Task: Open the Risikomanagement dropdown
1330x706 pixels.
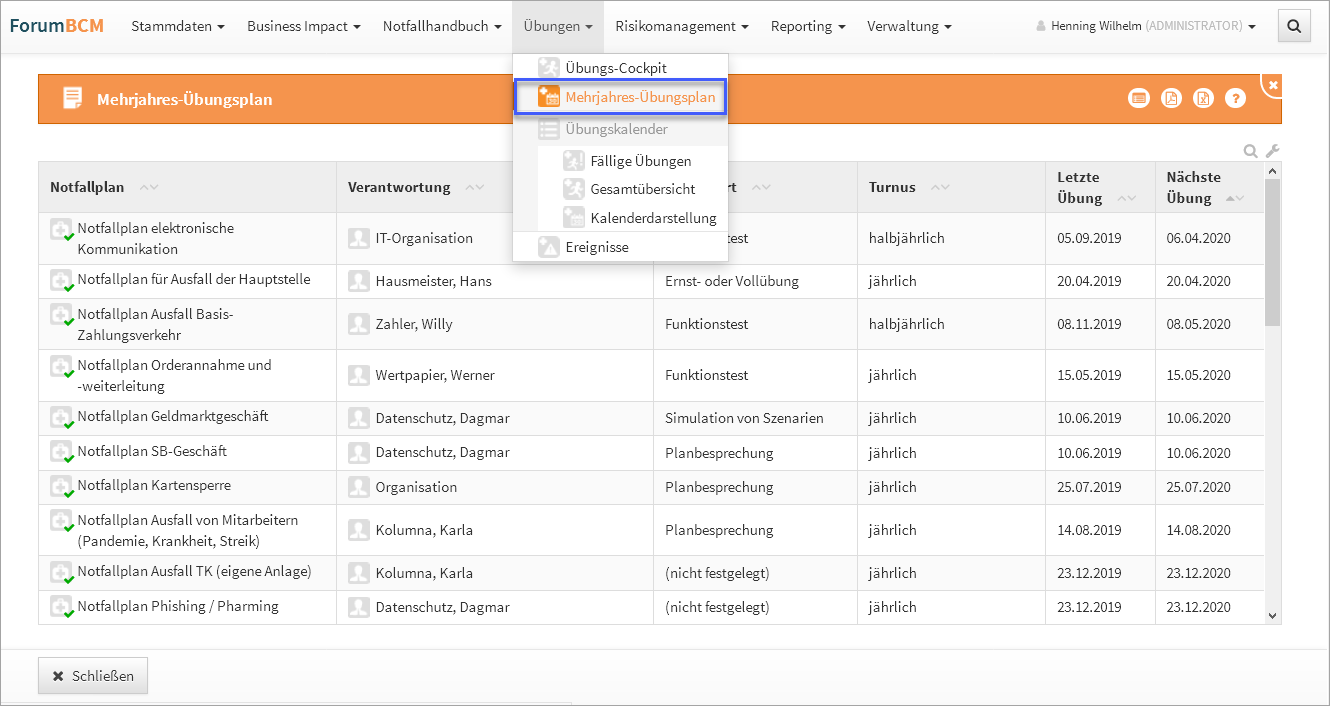Action: coord(682,26)
